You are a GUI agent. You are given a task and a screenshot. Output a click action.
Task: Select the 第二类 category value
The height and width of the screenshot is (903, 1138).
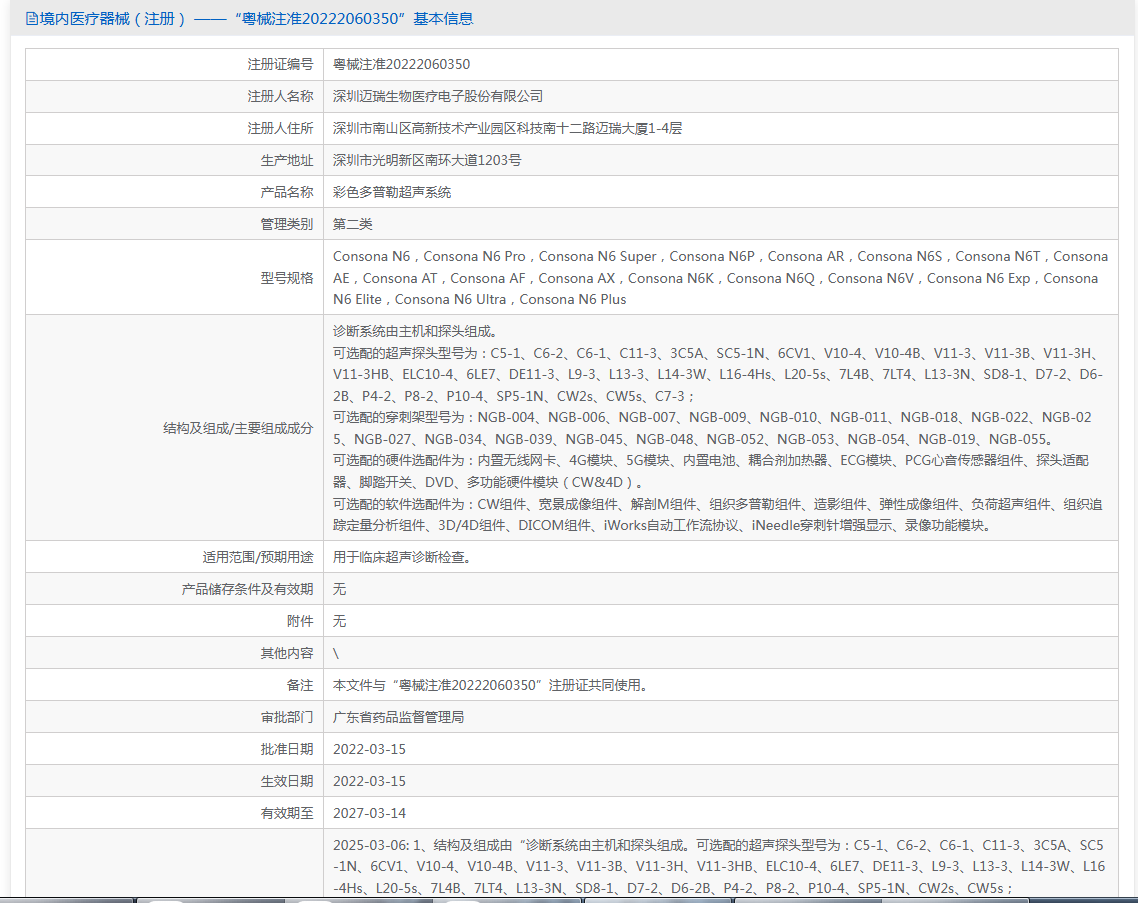[353, 224]
